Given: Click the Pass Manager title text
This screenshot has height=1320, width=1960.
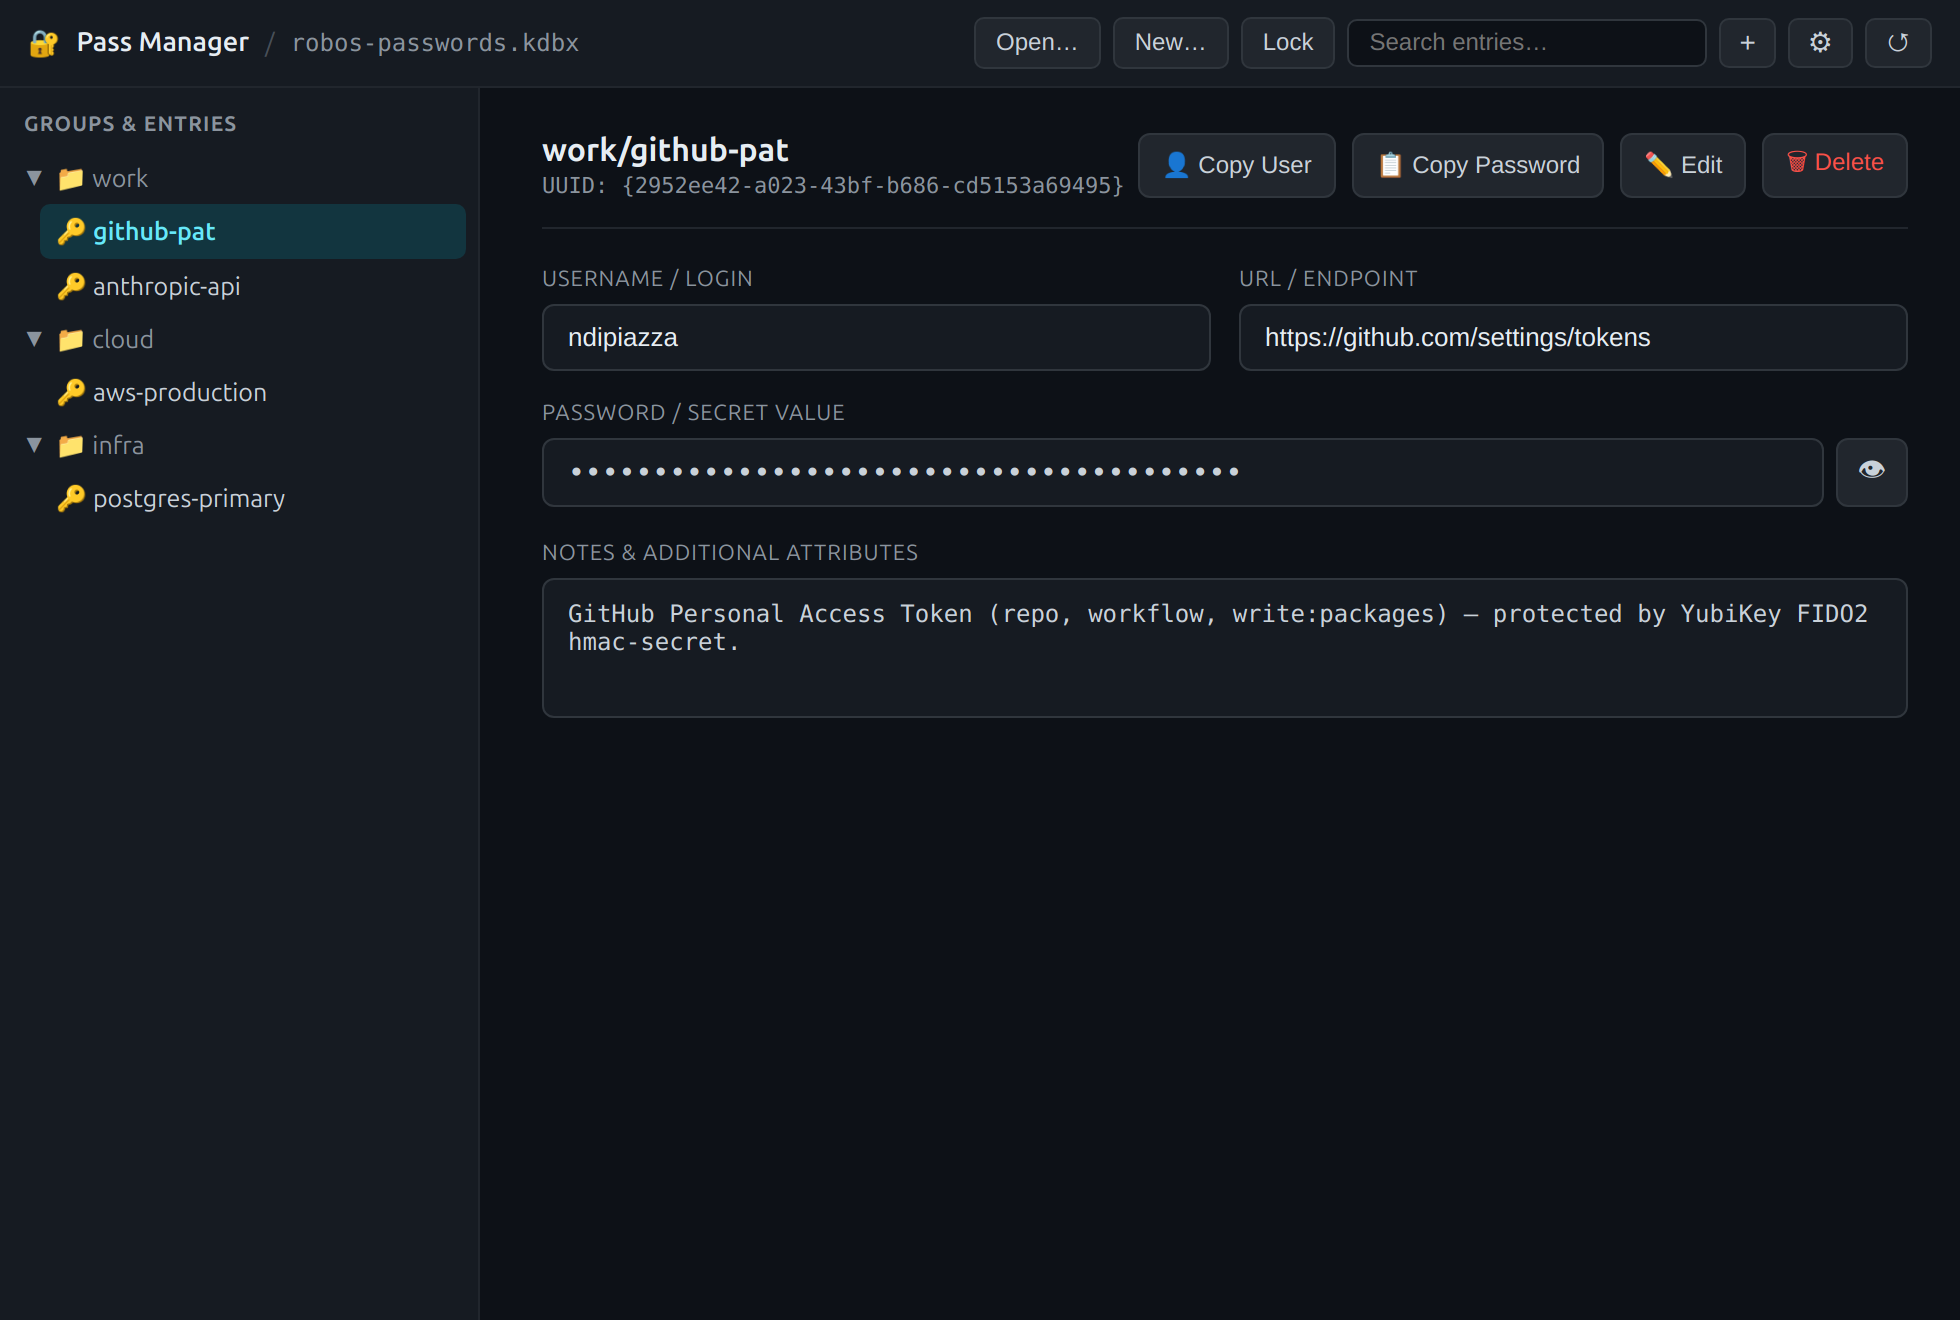Looking at the screenshot, I should [163, 43].
